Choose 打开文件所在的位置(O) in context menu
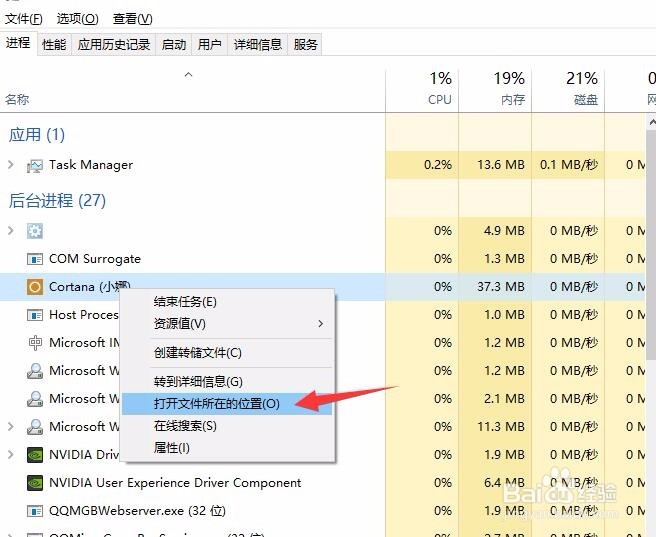Image resolution: width=656 pixels, height=537 pixels. (x=228, y=404)
